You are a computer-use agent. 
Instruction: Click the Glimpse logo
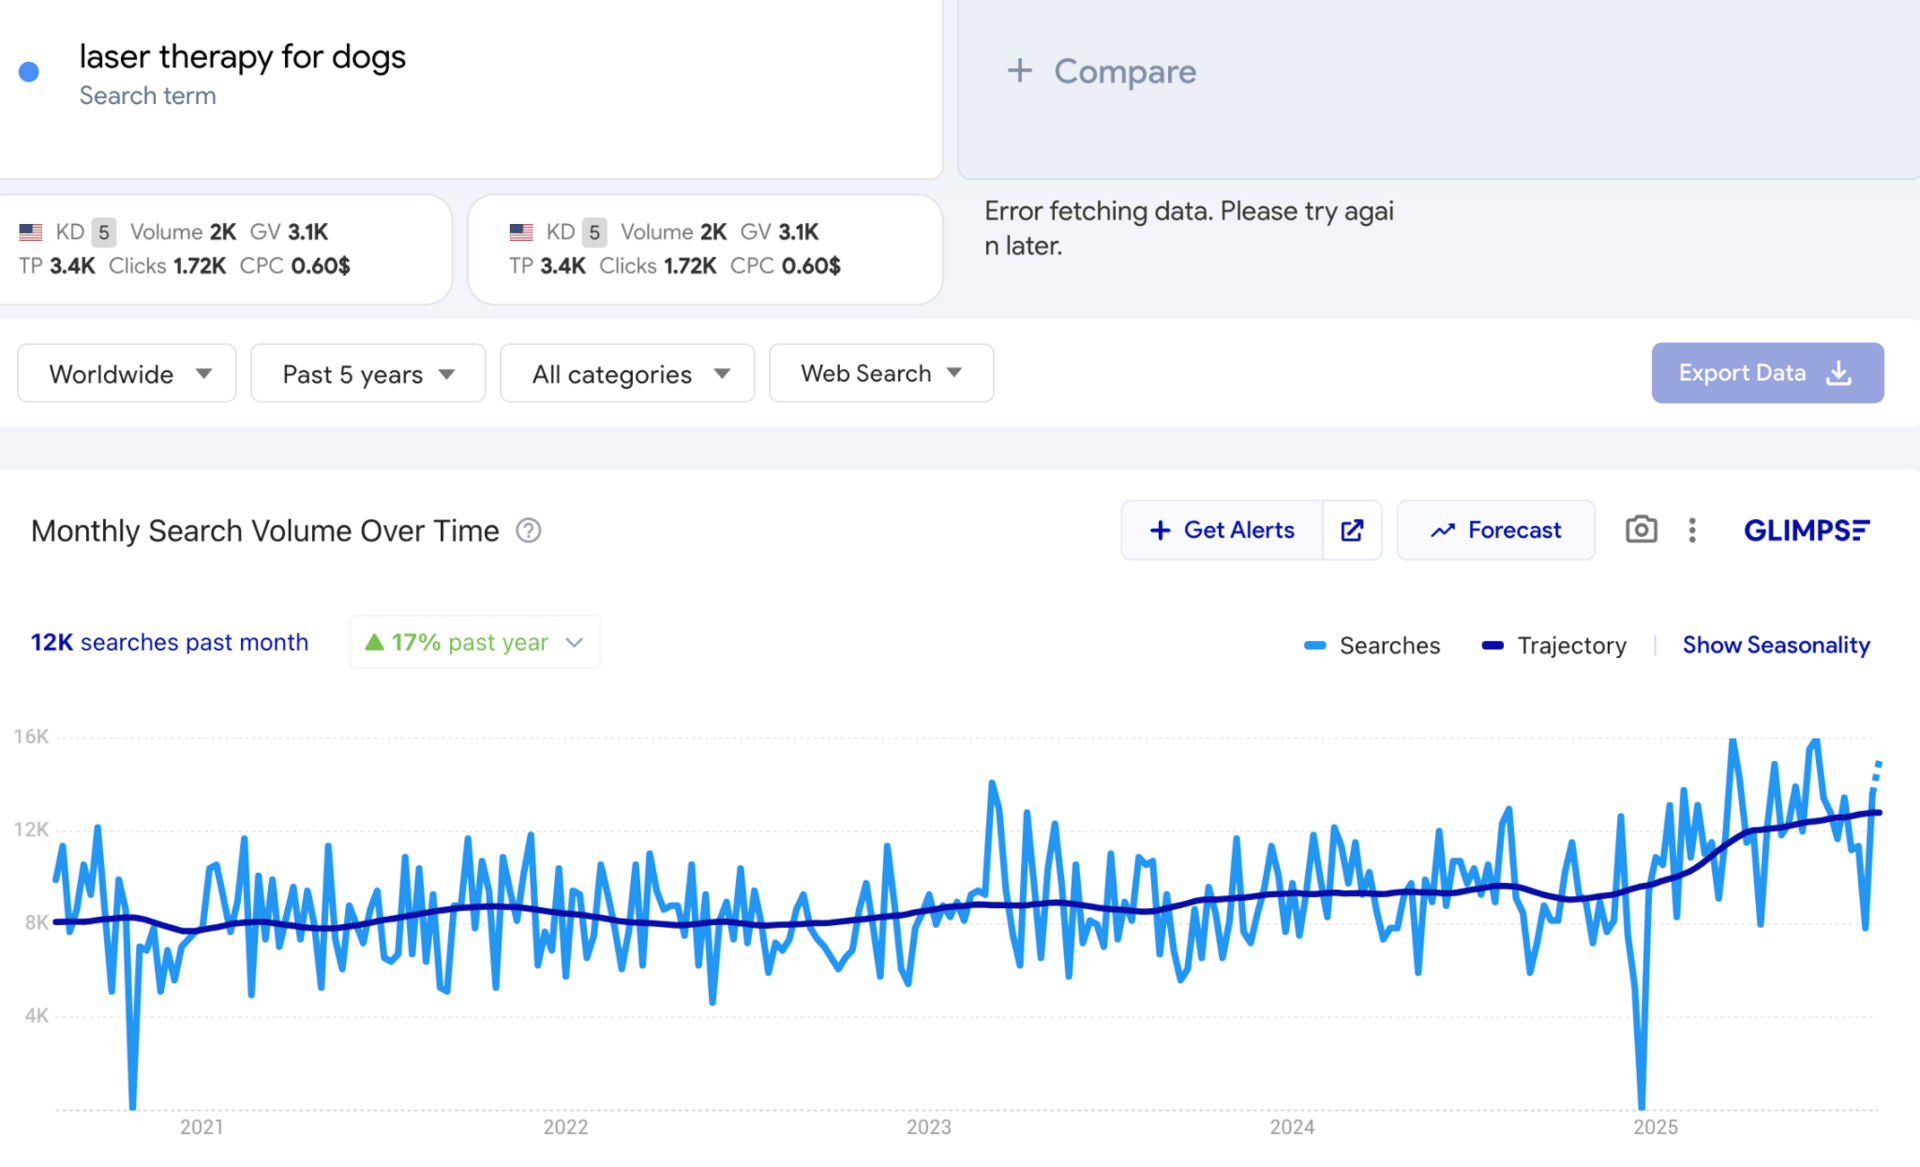click(x=1806, y=530)
